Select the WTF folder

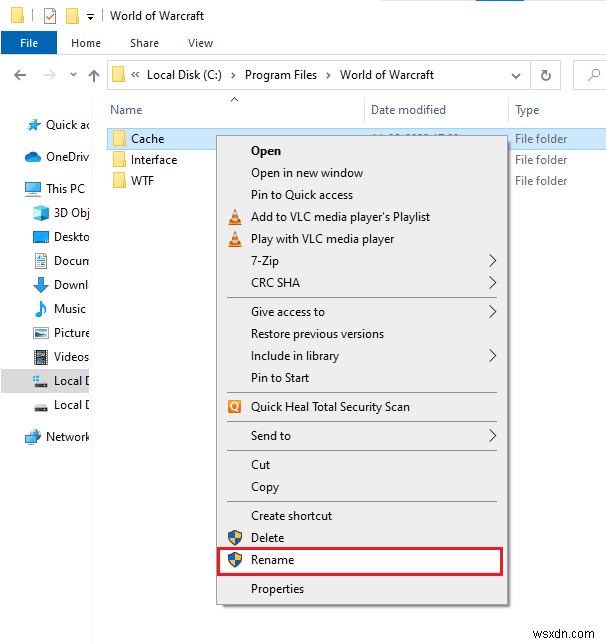point(143,181)
